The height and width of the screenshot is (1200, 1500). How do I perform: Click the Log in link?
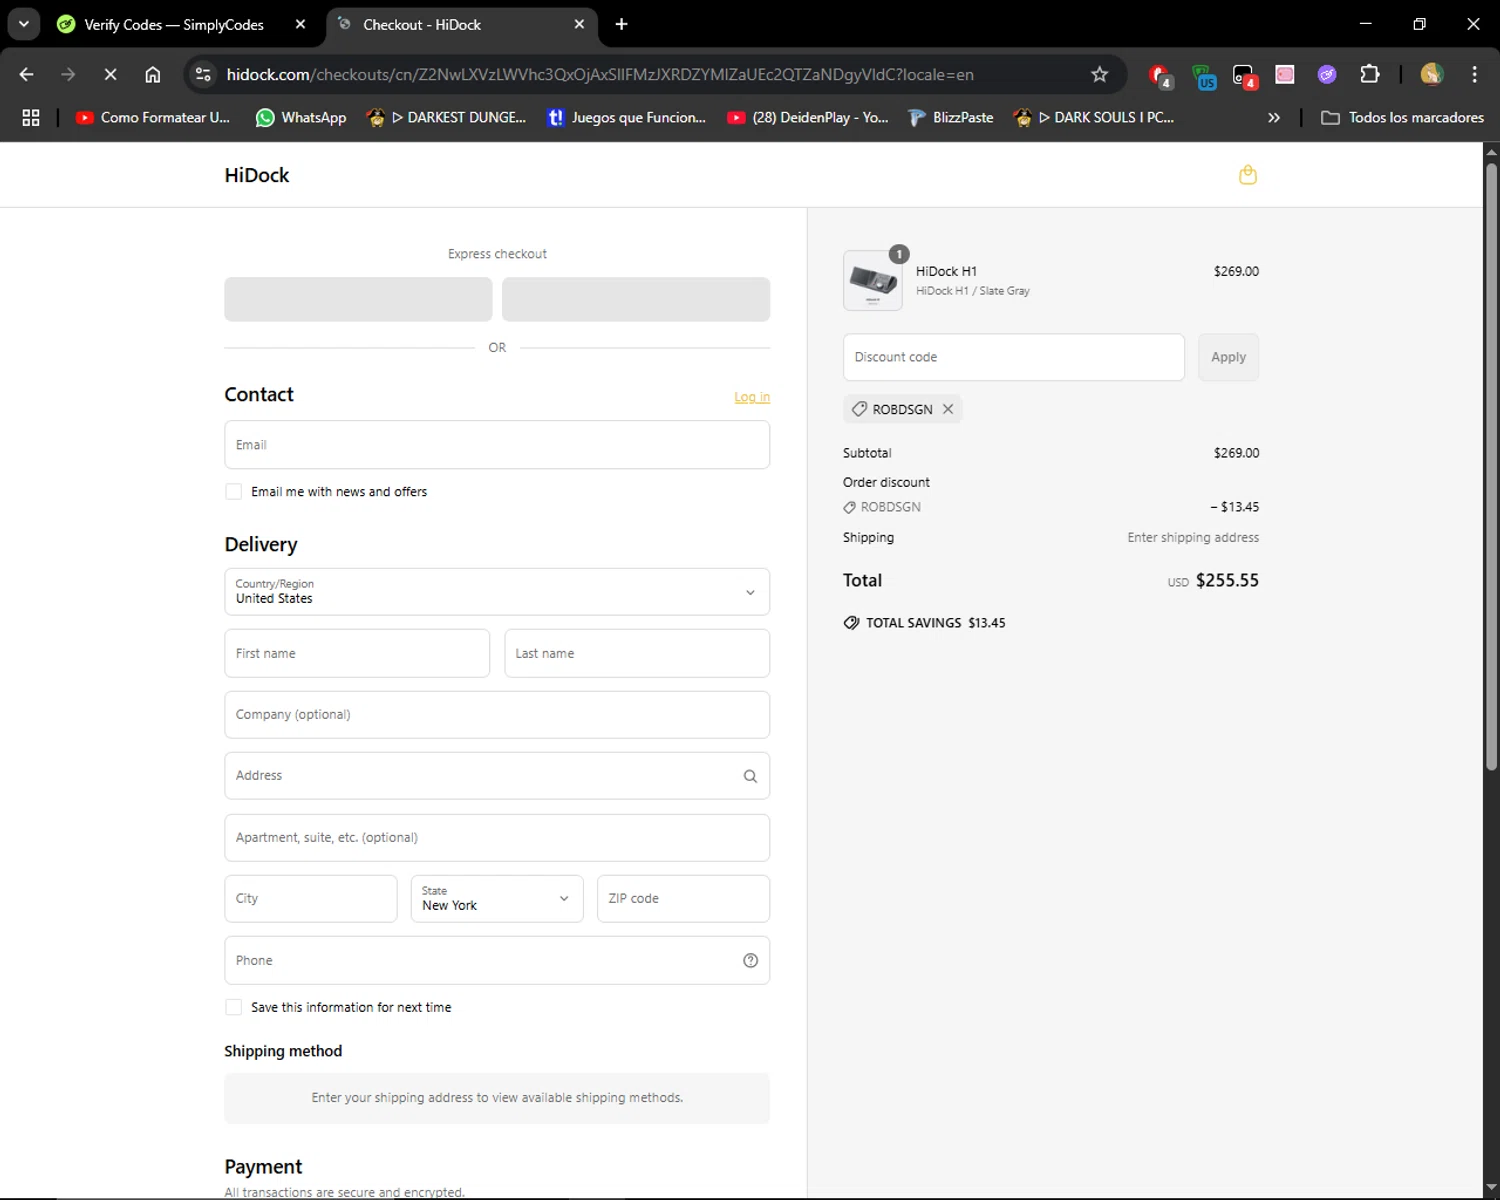[x=752, y=397]
